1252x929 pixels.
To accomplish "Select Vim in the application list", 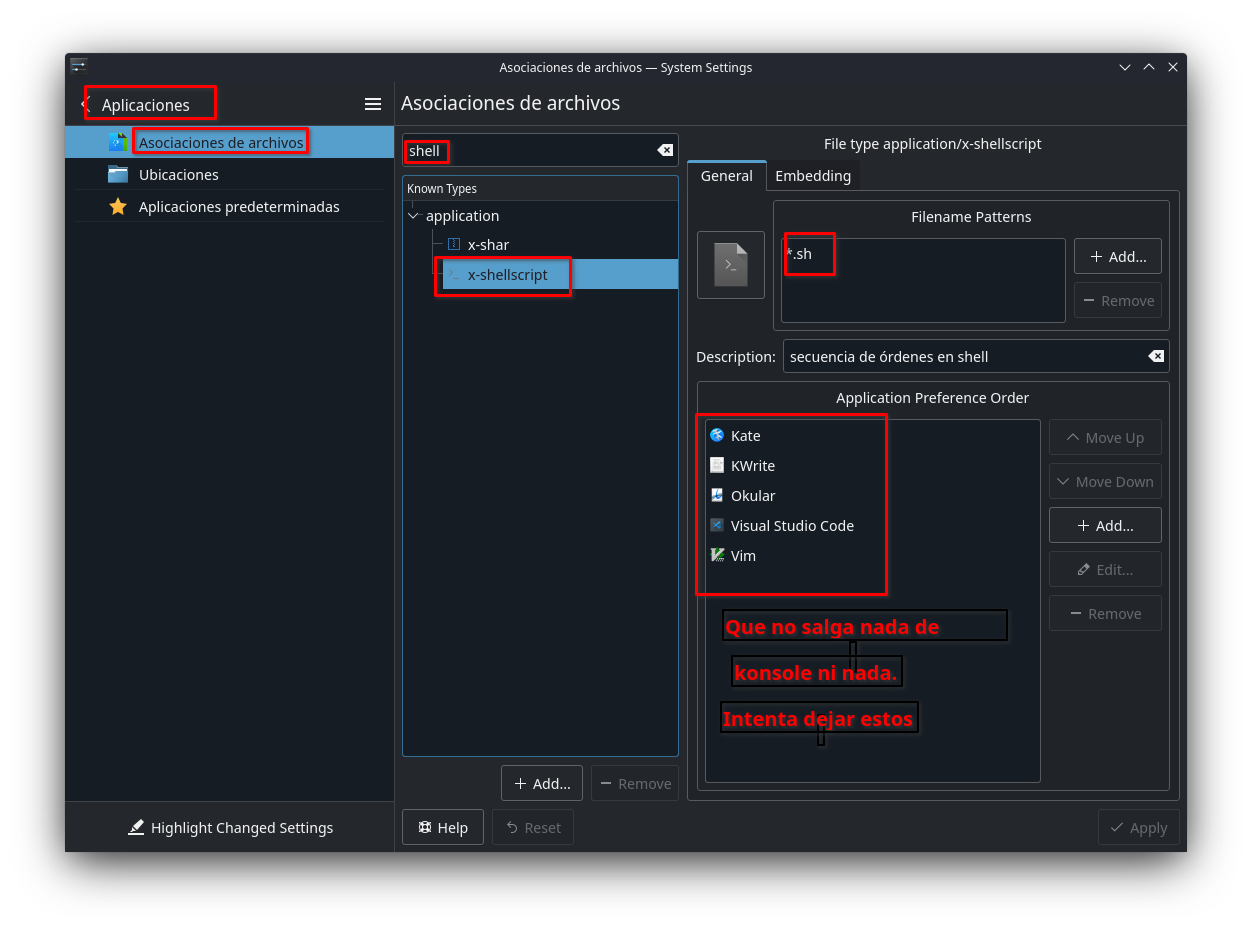I will (x=872, y=555).
